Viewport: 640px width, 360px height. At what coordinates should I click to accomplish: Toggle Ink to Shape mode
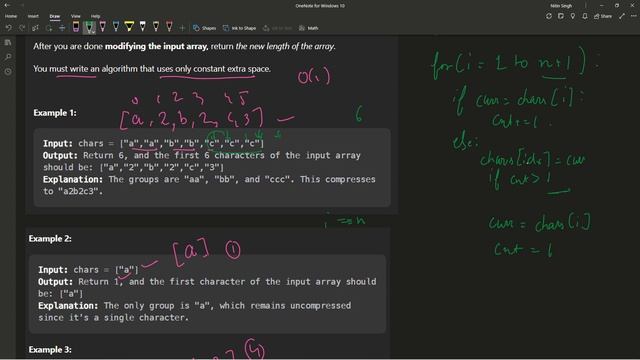point(240,28)
